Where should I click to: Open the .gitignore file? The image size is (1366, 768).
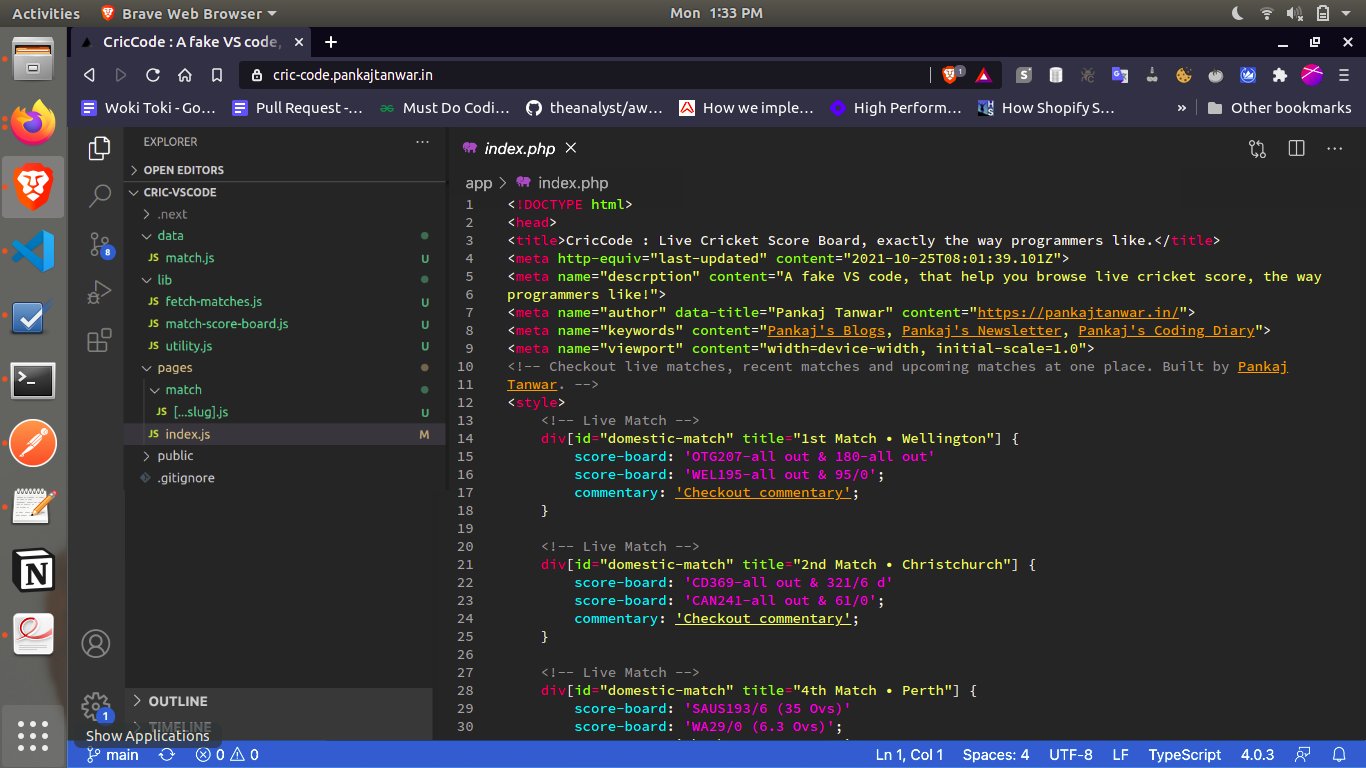coord(185,478)
